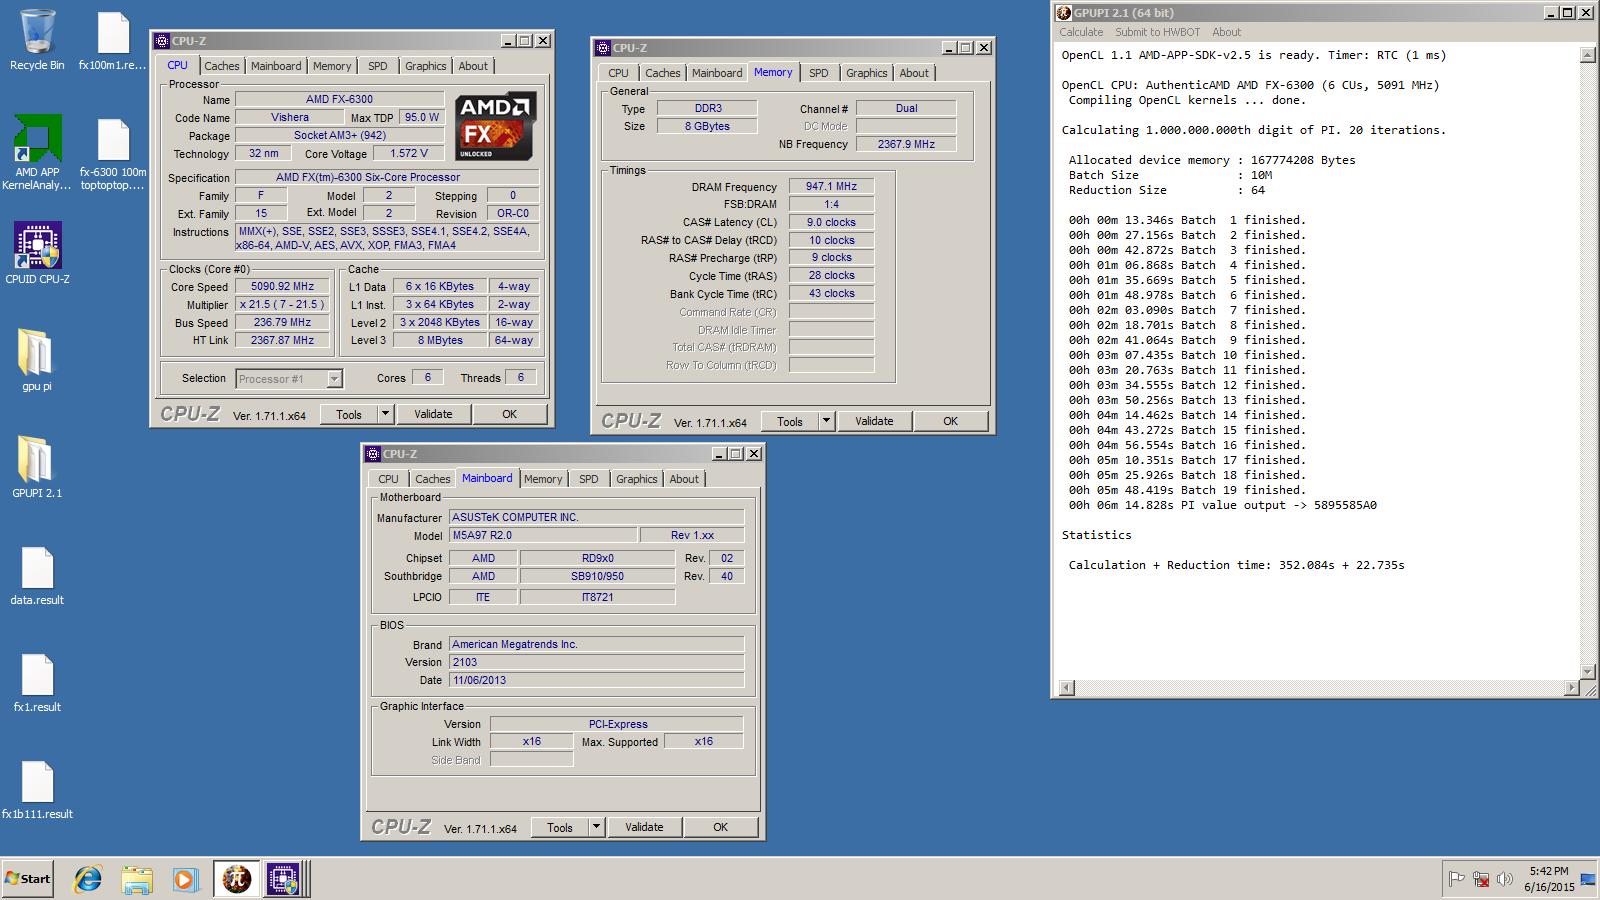Click the AMD FX Unlocked logo

click(x=496, y=126)
